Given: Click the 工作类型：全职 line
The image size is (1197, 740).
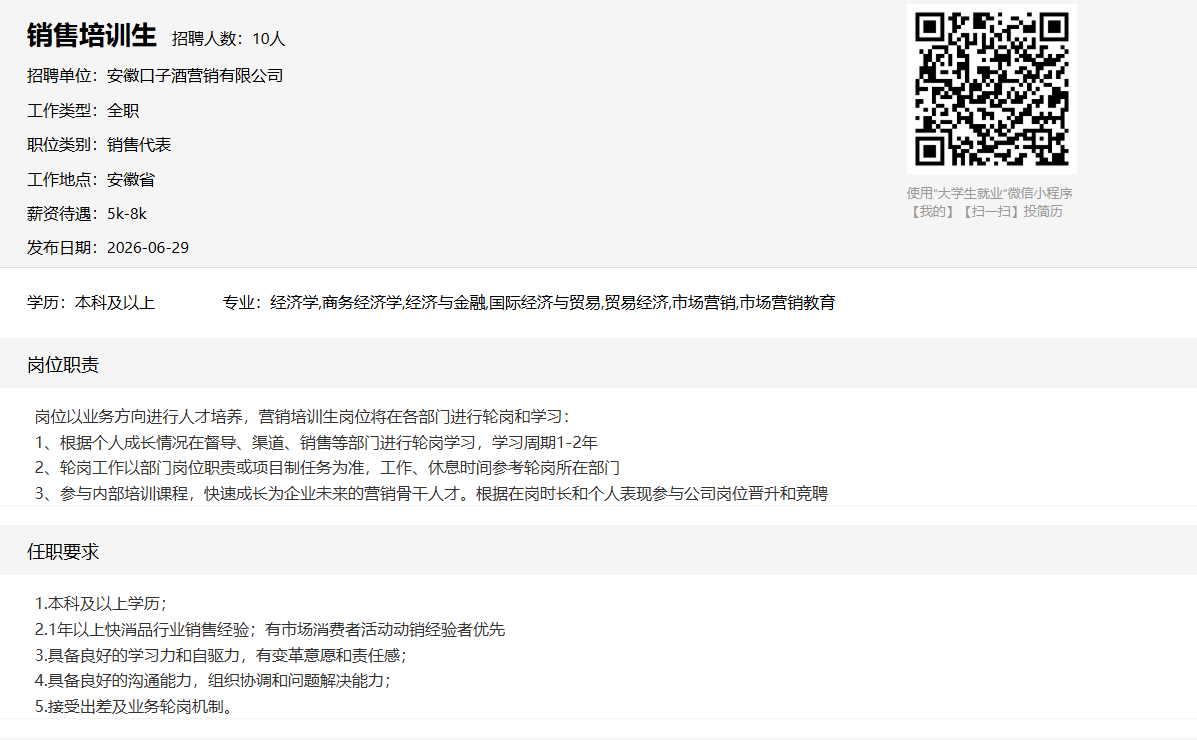Looking at the screenshot, I should point(83,111).
